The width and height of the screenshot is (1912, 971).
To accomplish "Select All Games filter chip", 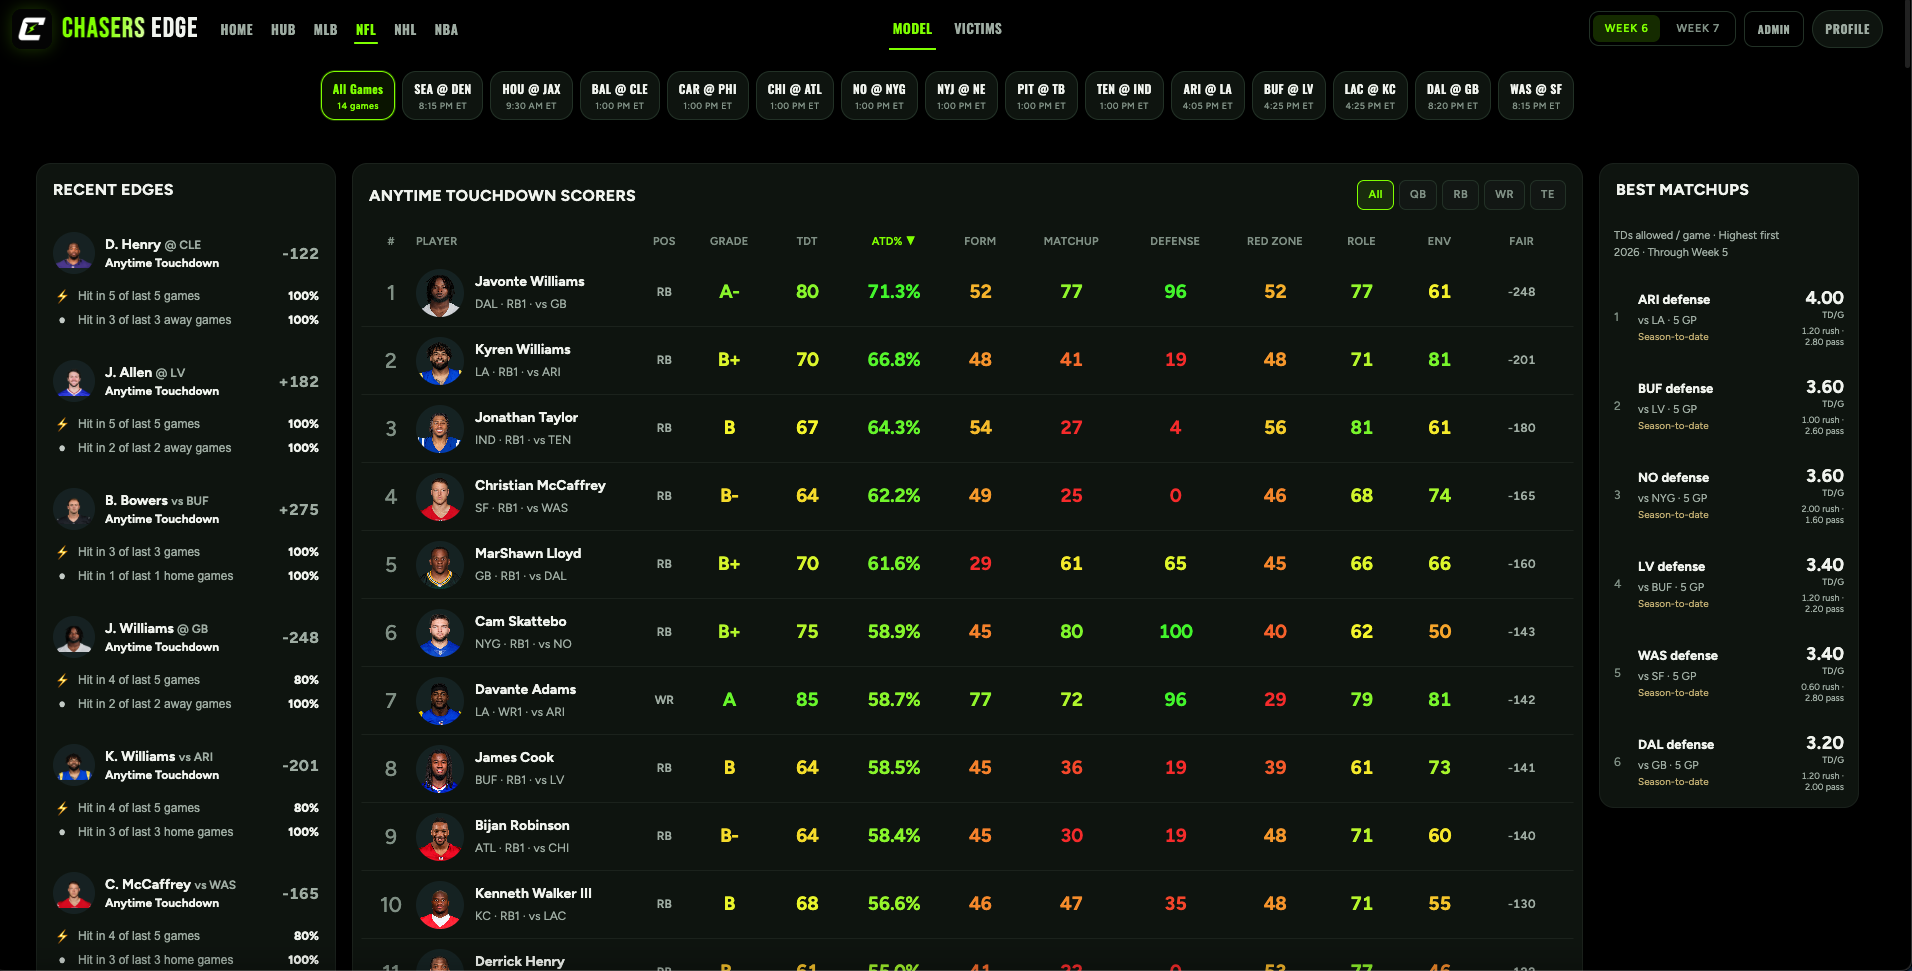I will [358, 96].
